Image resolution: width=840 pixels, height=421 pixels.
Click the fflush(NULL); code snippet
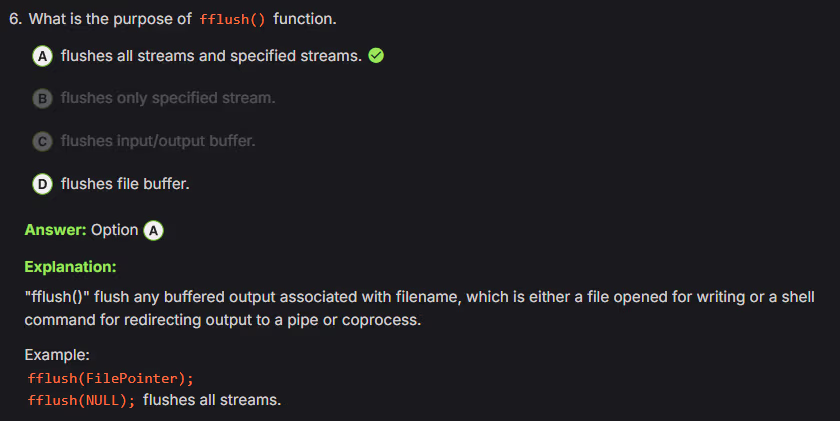click(x=83, y=401)
